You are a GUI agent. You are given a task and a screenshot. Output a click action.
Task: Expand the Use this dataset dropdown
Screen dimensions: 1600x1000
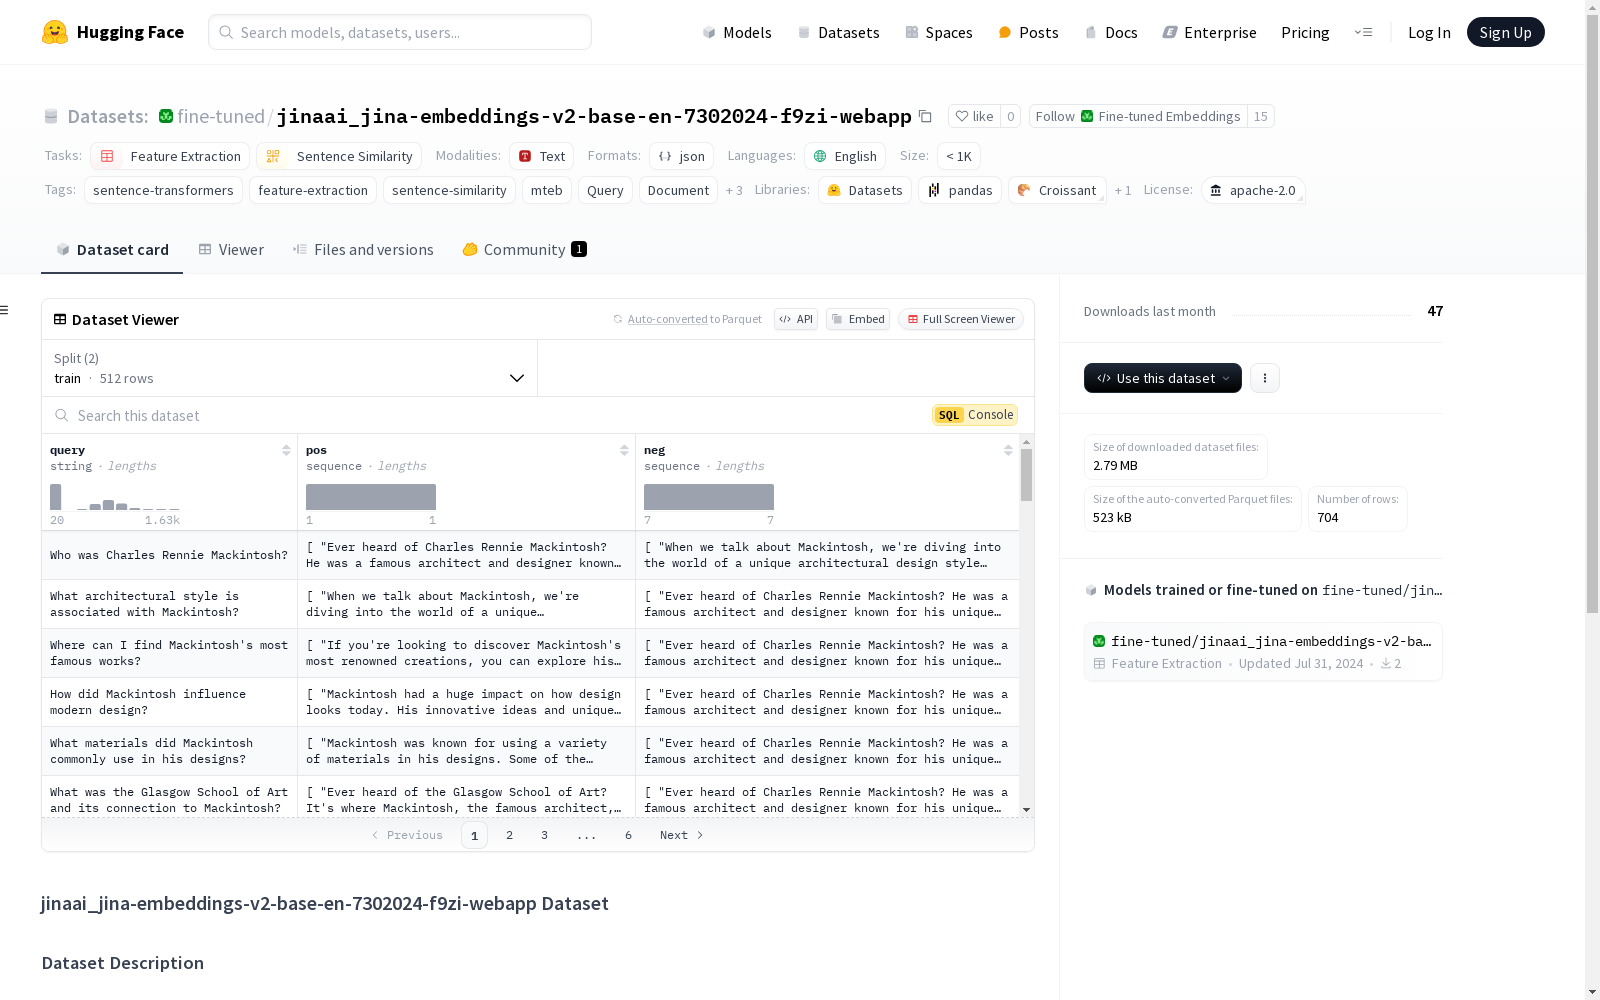pos(1163,378)
